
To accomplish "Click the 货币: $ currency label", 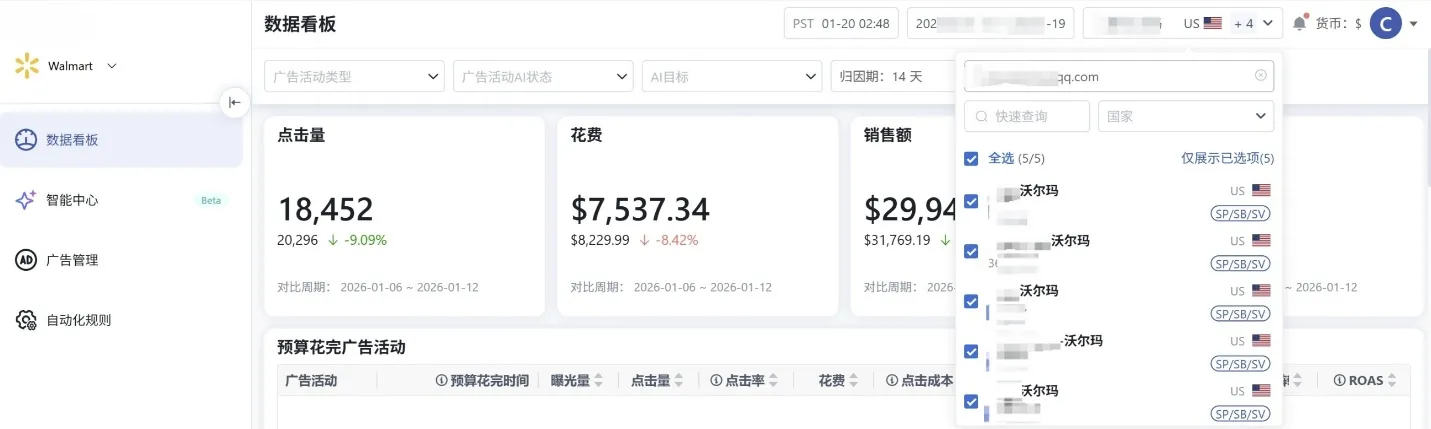I will (x=1338, y=23).
